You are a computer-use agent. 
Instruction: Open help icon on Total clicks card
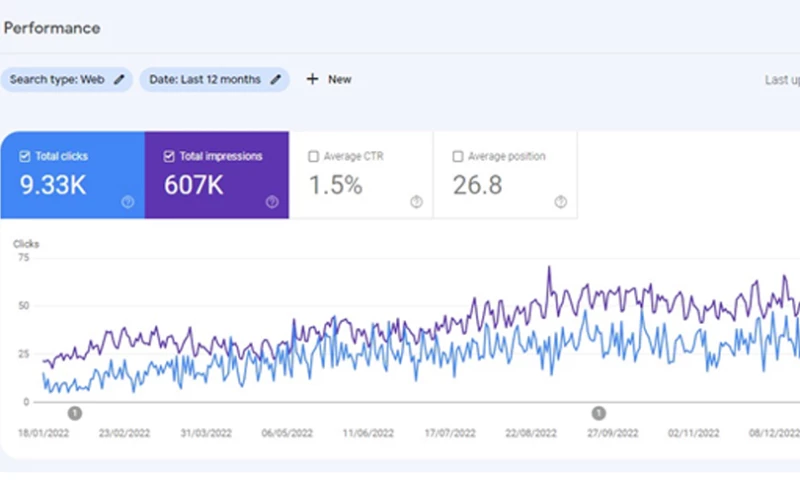click(x=128, y=202)
